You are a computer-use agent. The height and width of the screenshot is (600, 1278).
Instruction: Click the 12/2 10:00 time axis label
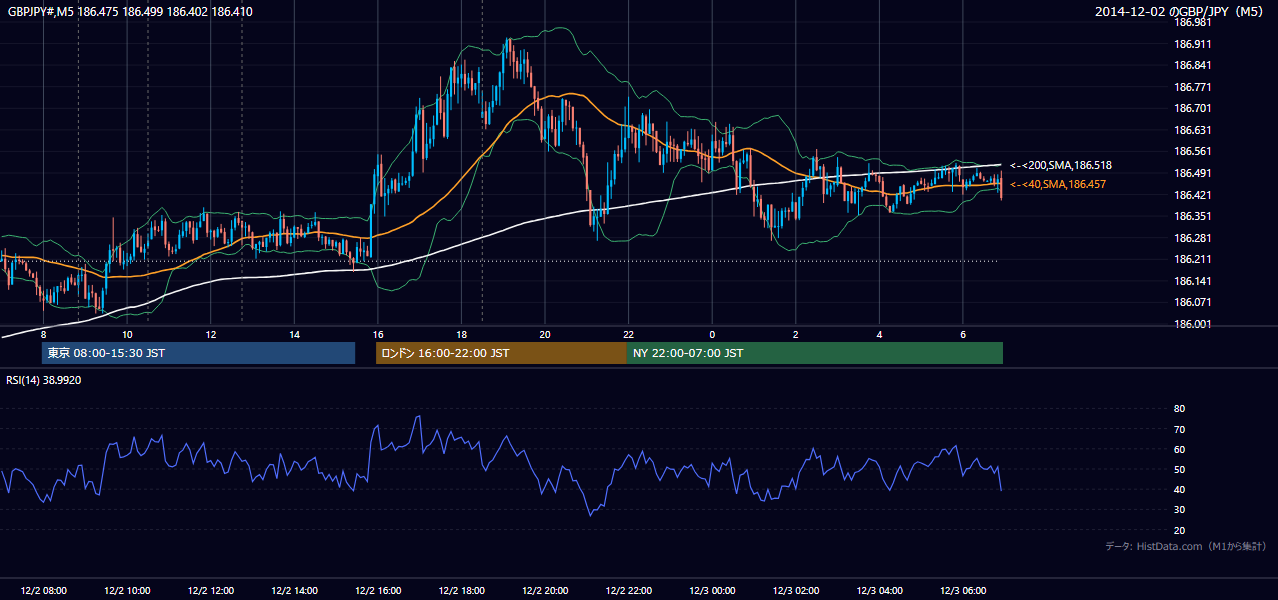[127, 591]
